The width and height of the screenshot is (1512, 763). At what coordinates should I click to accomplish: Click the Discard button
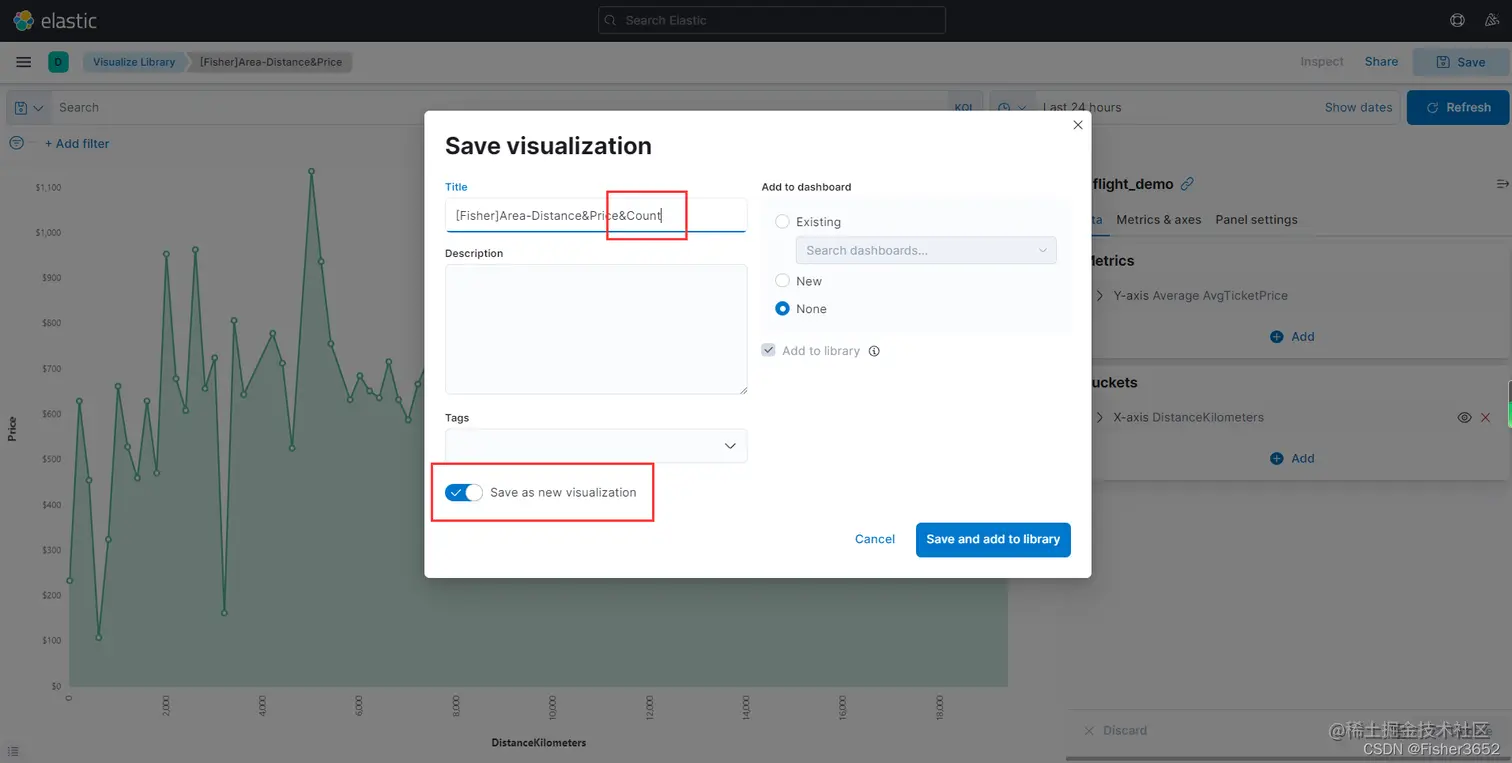pos(1116,730)
